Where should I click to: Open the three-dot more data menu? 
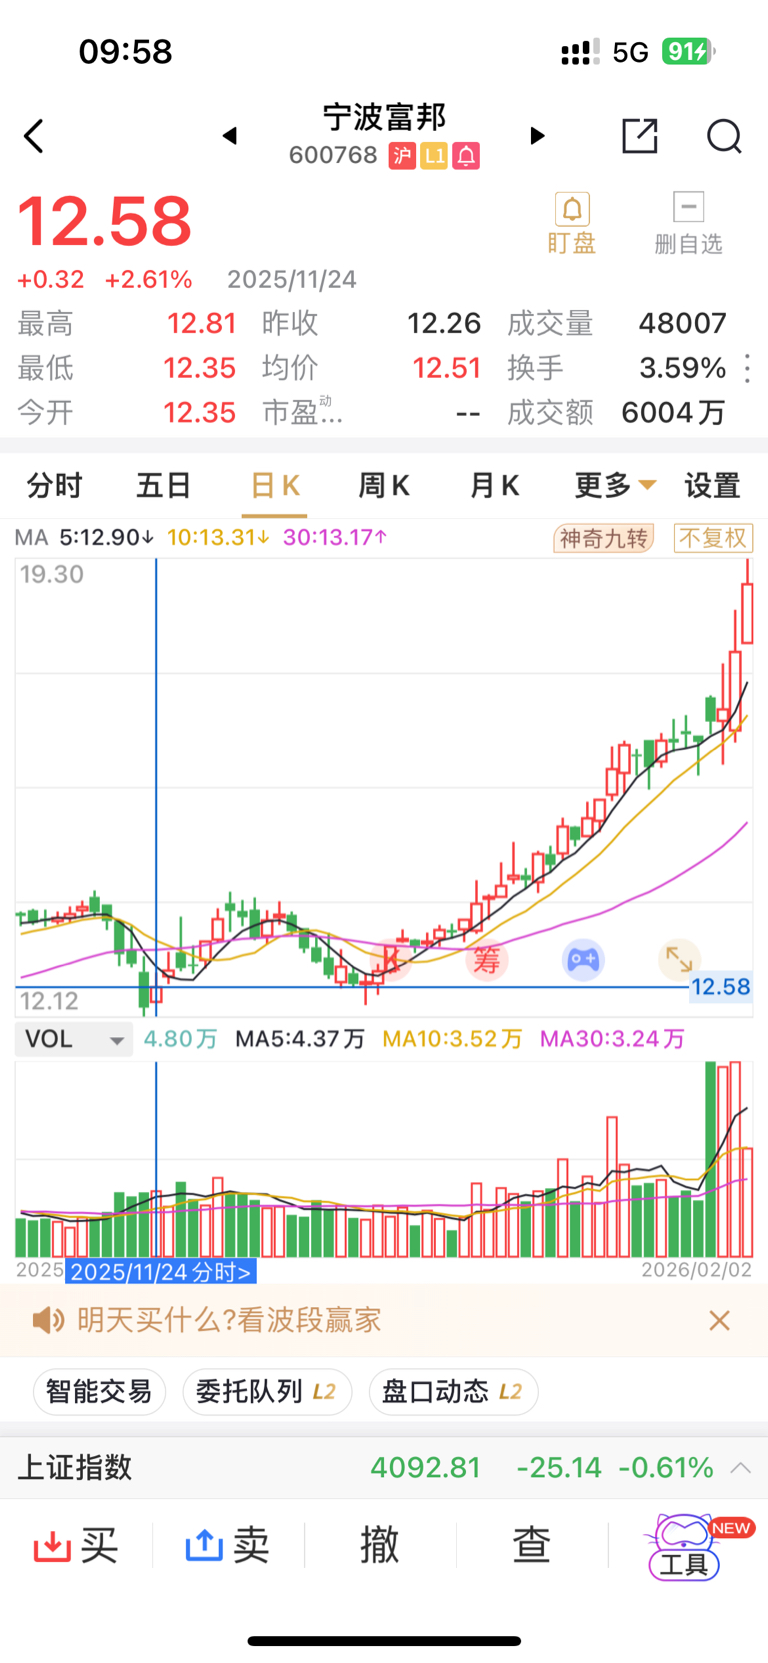click(x=748, y=368)
